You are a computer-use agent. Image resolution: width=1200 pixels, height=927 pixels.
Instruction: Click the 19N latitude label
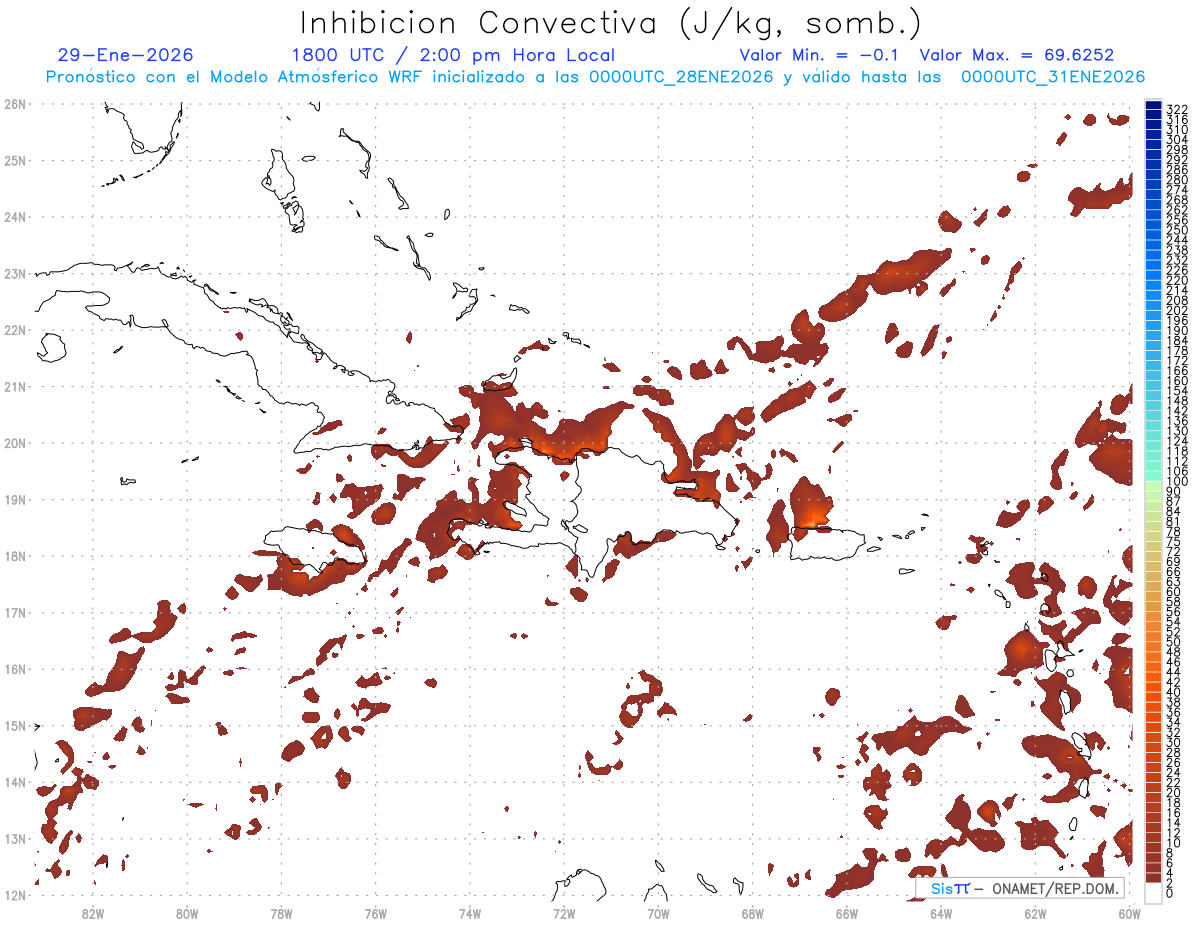tap(15, 499)
